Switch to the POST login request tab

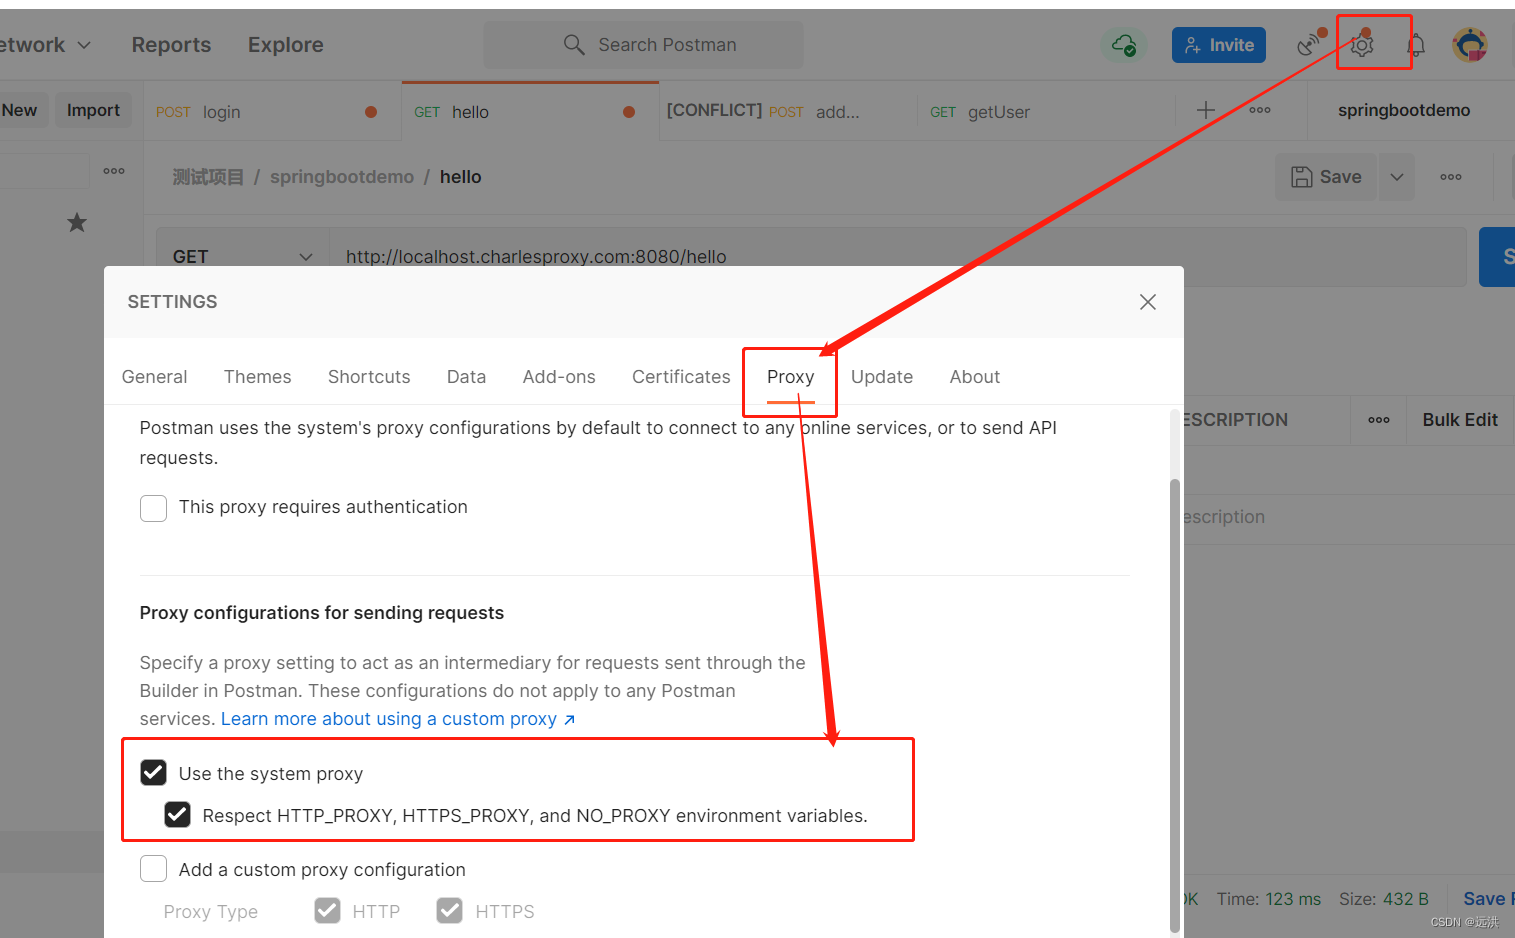(x=272, y=112)
